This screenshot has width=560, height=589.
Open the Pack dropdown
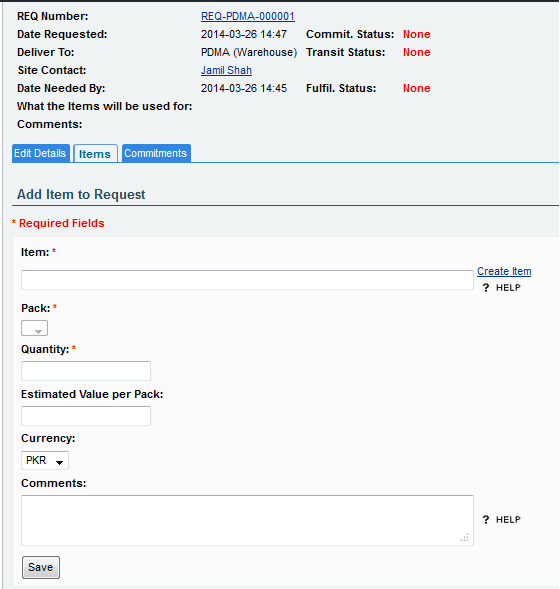[x=35, y=328]
